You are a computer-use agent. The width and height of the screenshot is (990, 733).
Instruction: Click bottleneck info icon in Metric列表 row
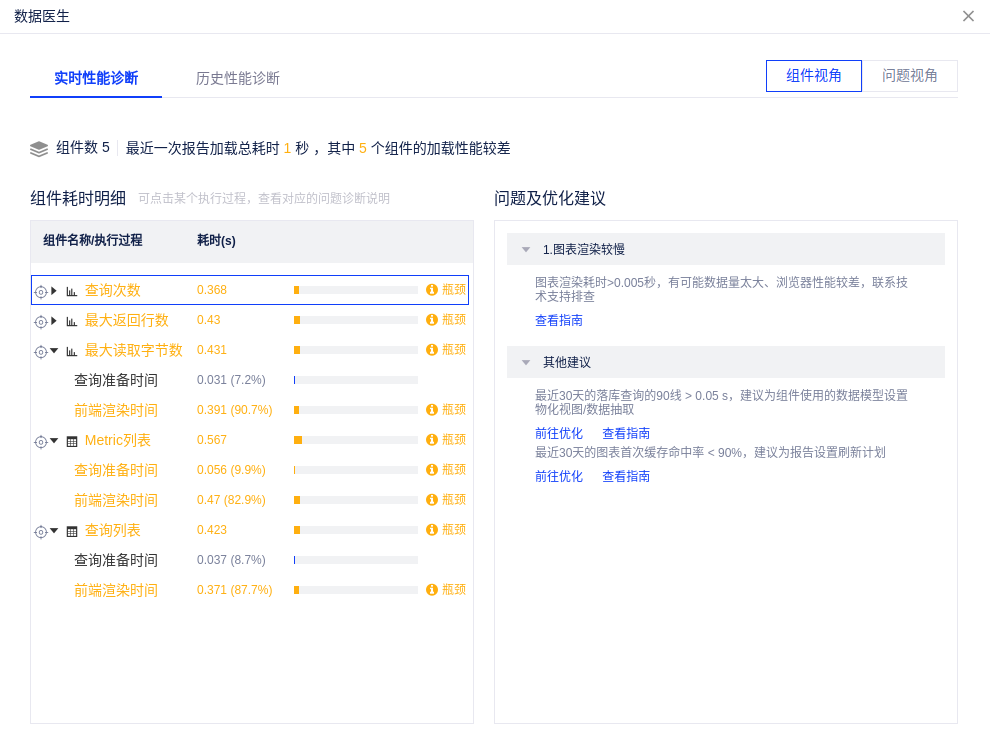[x=432, y=440]
